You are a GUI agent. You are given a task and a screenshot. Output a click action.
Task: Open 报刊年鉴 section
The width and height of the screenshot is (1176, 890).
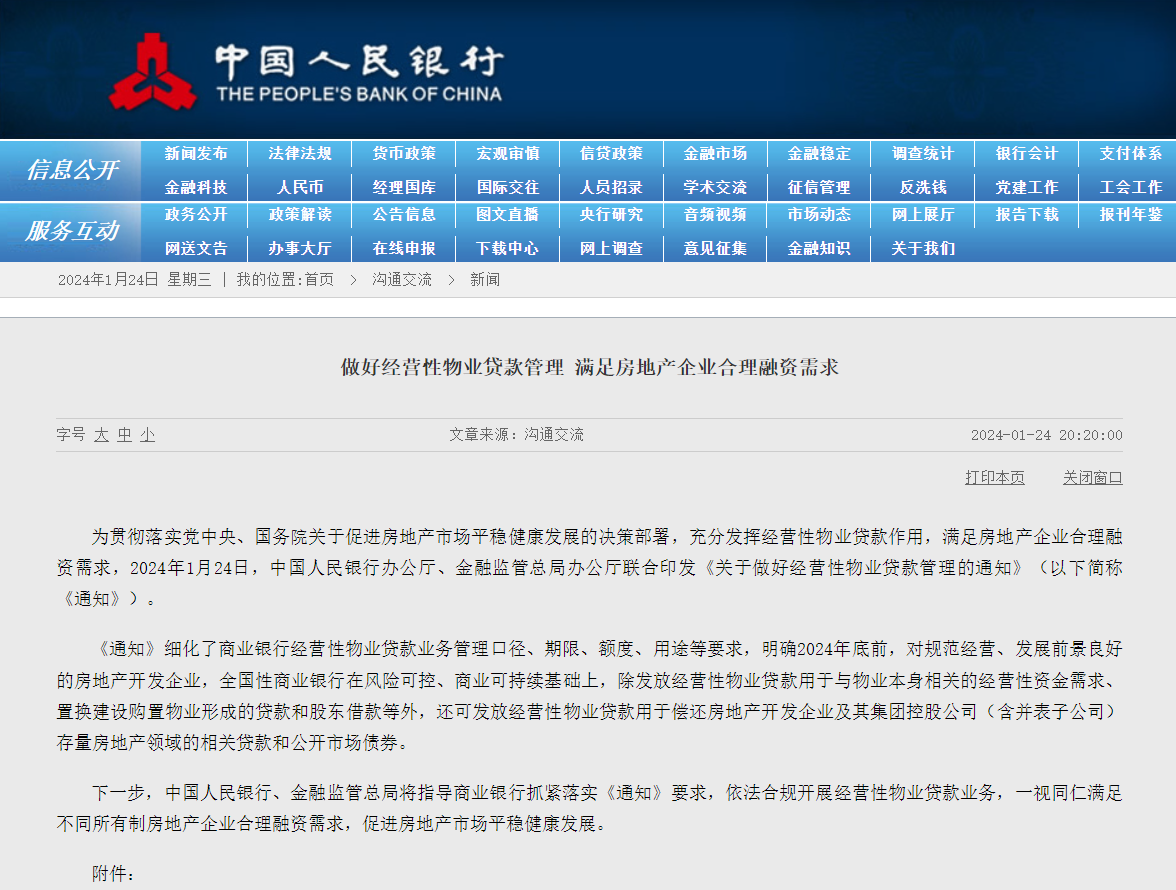1130,214
